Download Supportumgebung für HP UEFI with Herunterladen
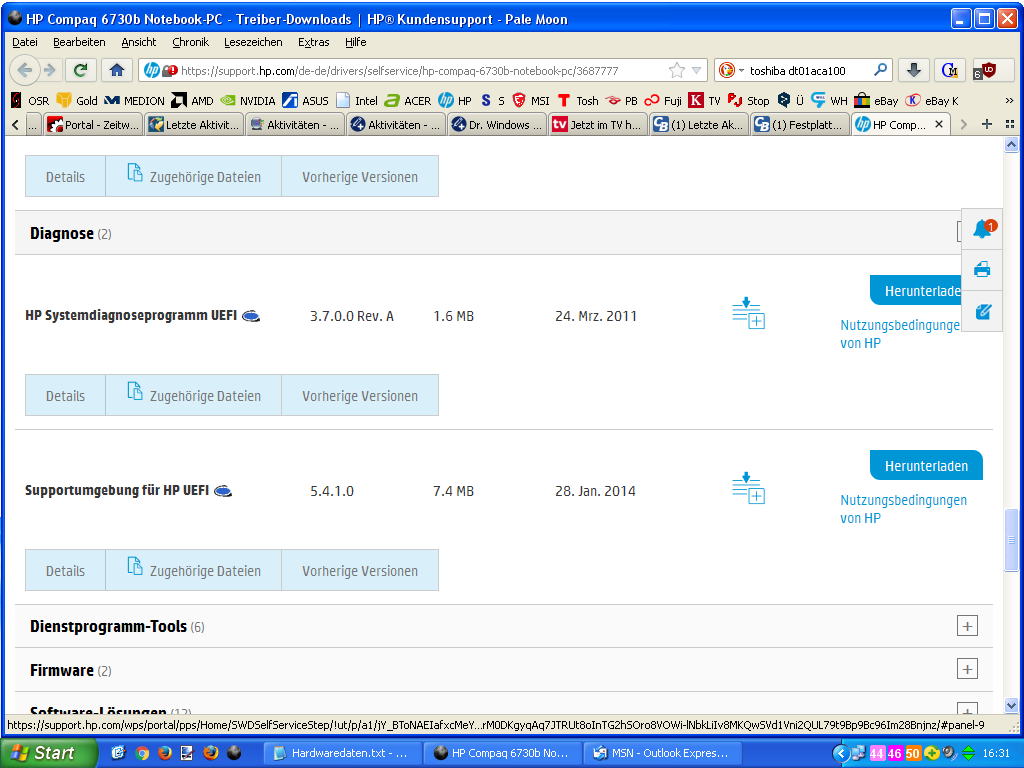Screen dimensions: 1024x768 point(926,466)
